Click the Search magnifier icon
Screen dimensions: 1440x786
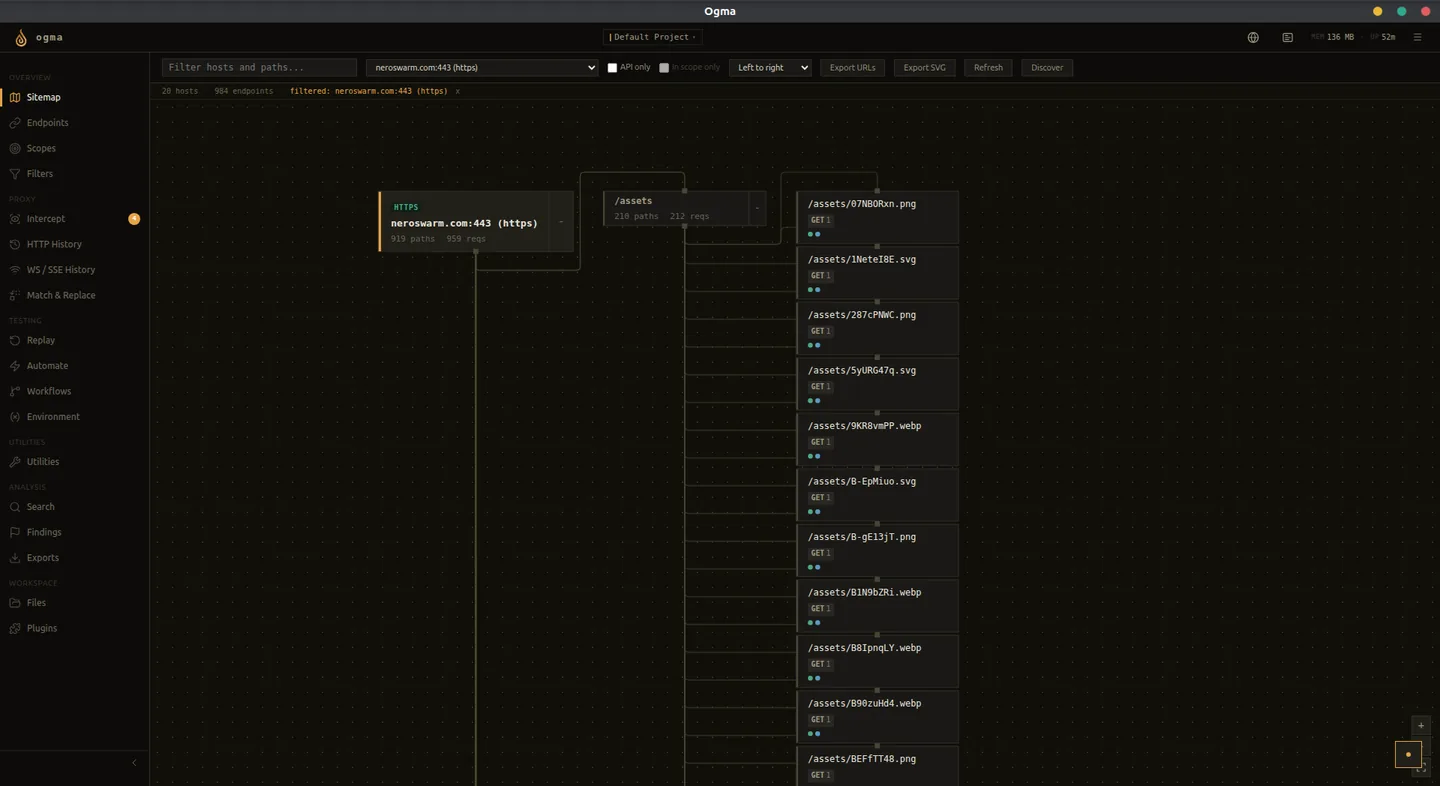(15, 507)
